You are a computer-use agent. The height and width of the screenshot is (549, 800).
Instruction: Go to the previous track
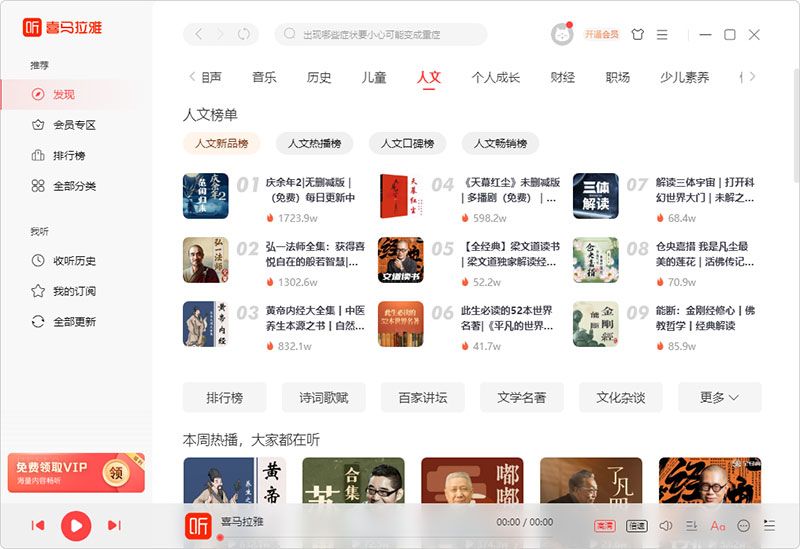pos(38,525)
